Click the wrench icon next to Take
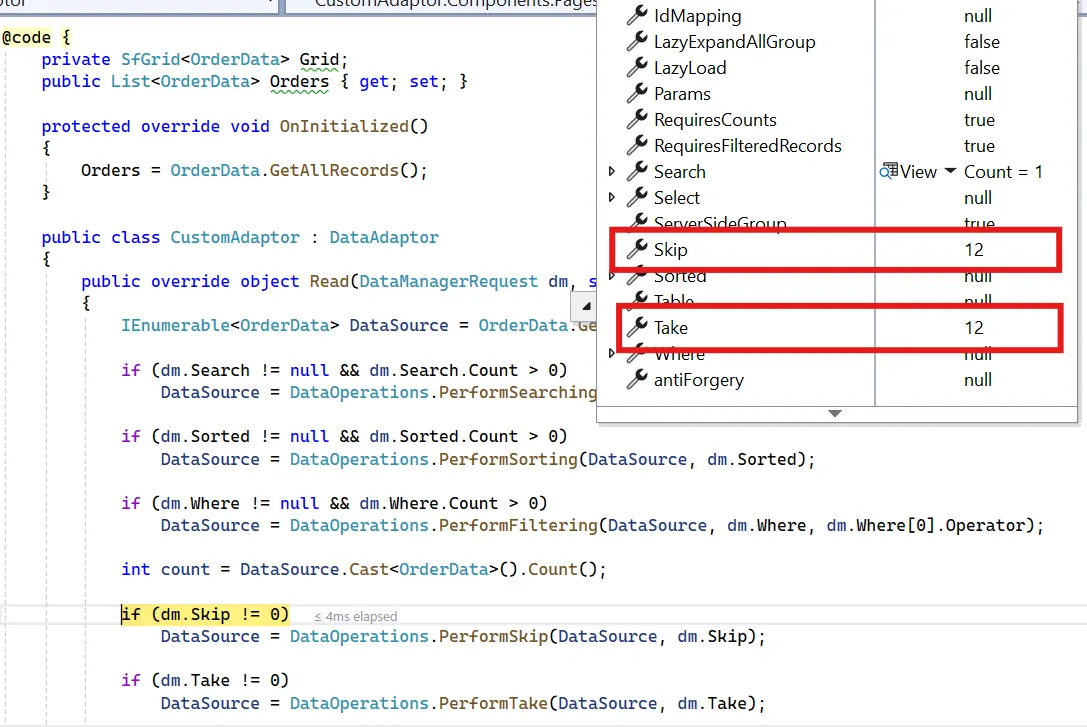This screenshot has width=1087, height=727. click(636, 327)
